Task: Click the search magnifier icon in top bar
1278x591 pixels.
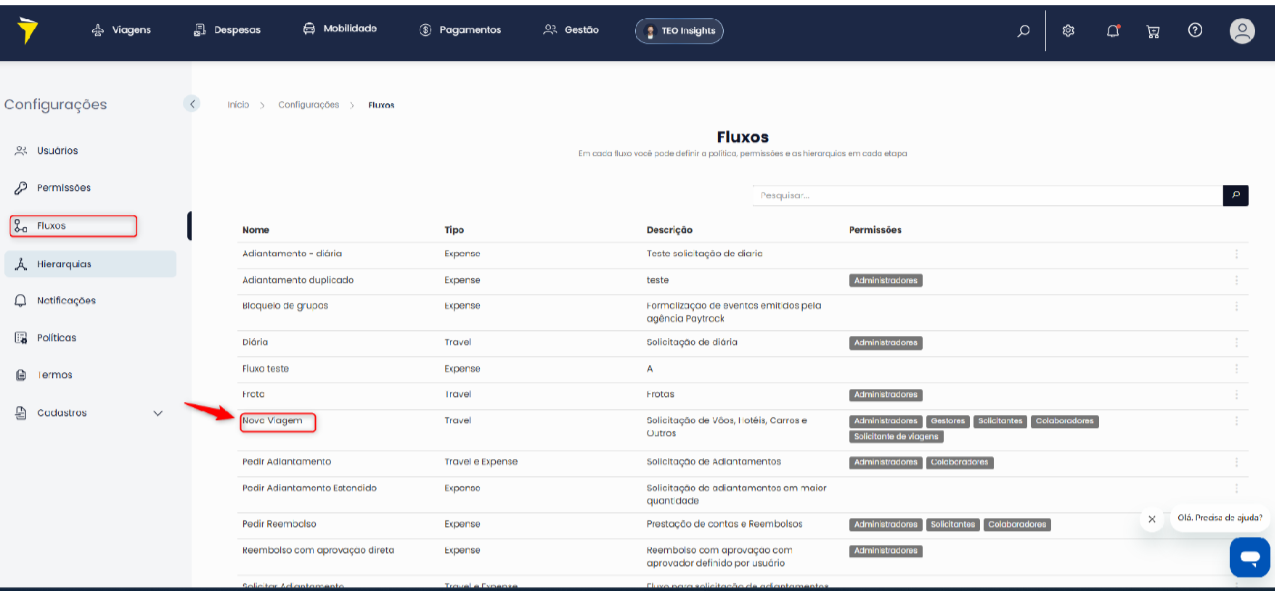Action: [x=1023, y=31]
